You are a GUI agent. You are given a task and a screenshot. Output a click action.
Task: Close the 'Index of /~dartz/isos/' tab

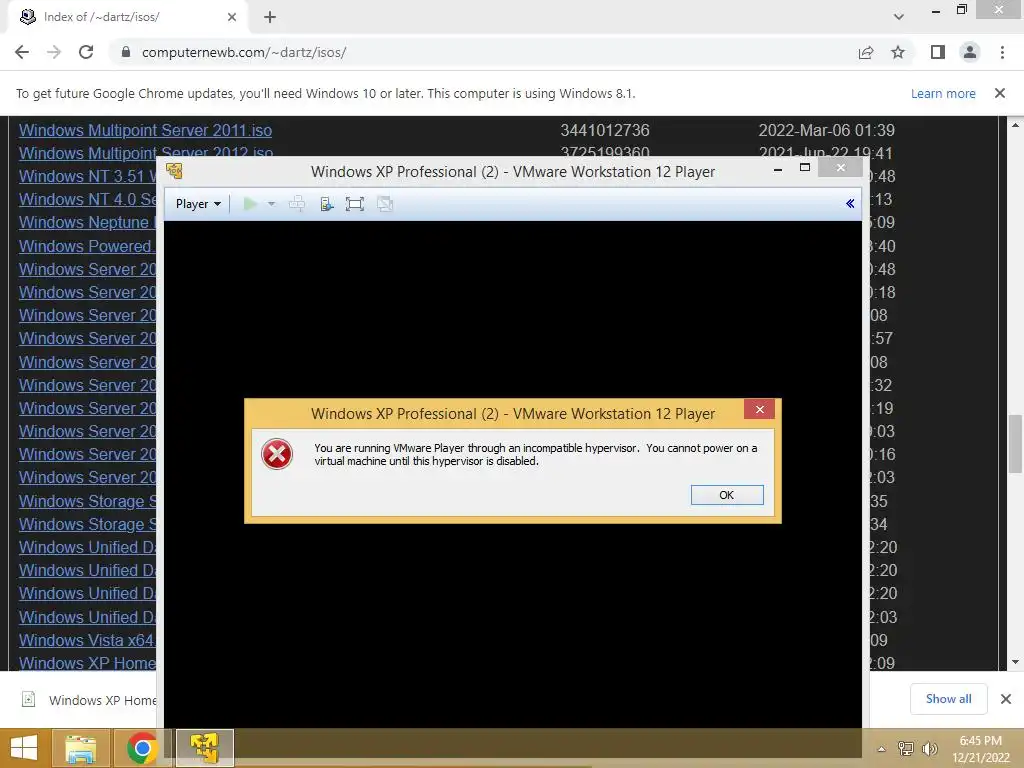(x=232, y=17)
